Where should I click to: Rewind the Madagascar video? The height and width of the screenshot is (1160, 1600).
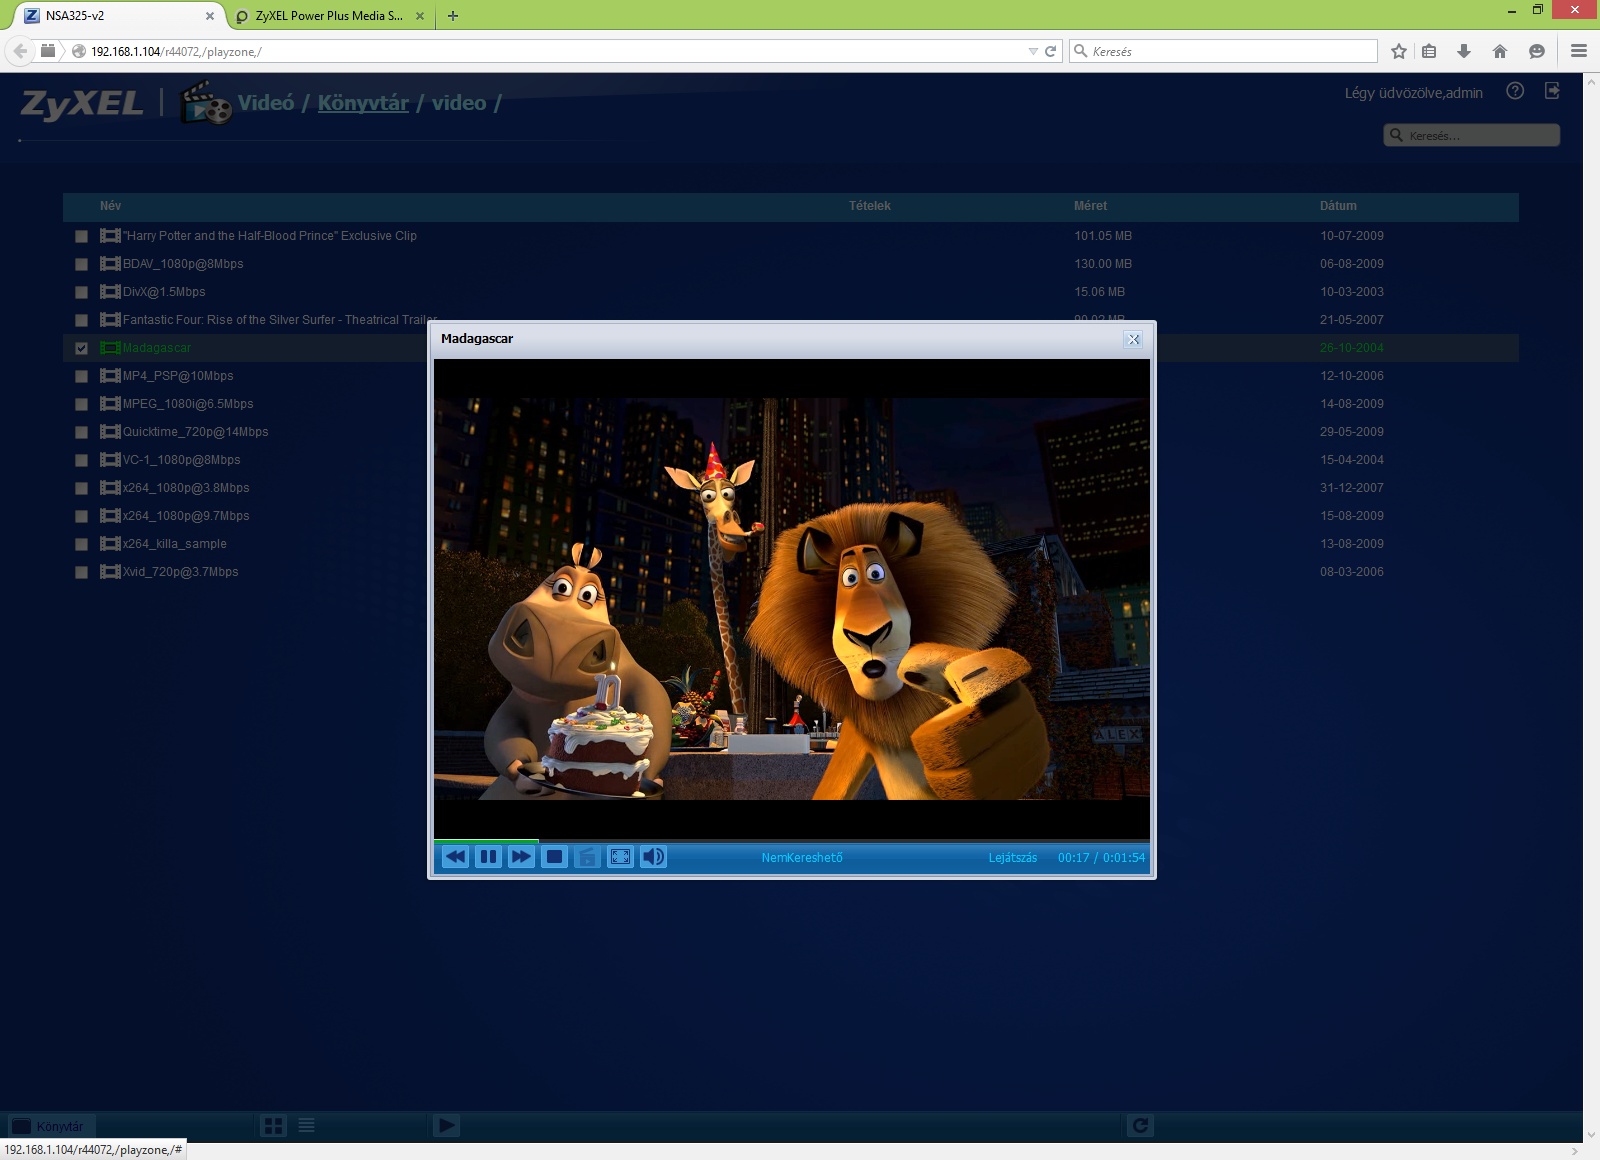(x=455, y=857)
